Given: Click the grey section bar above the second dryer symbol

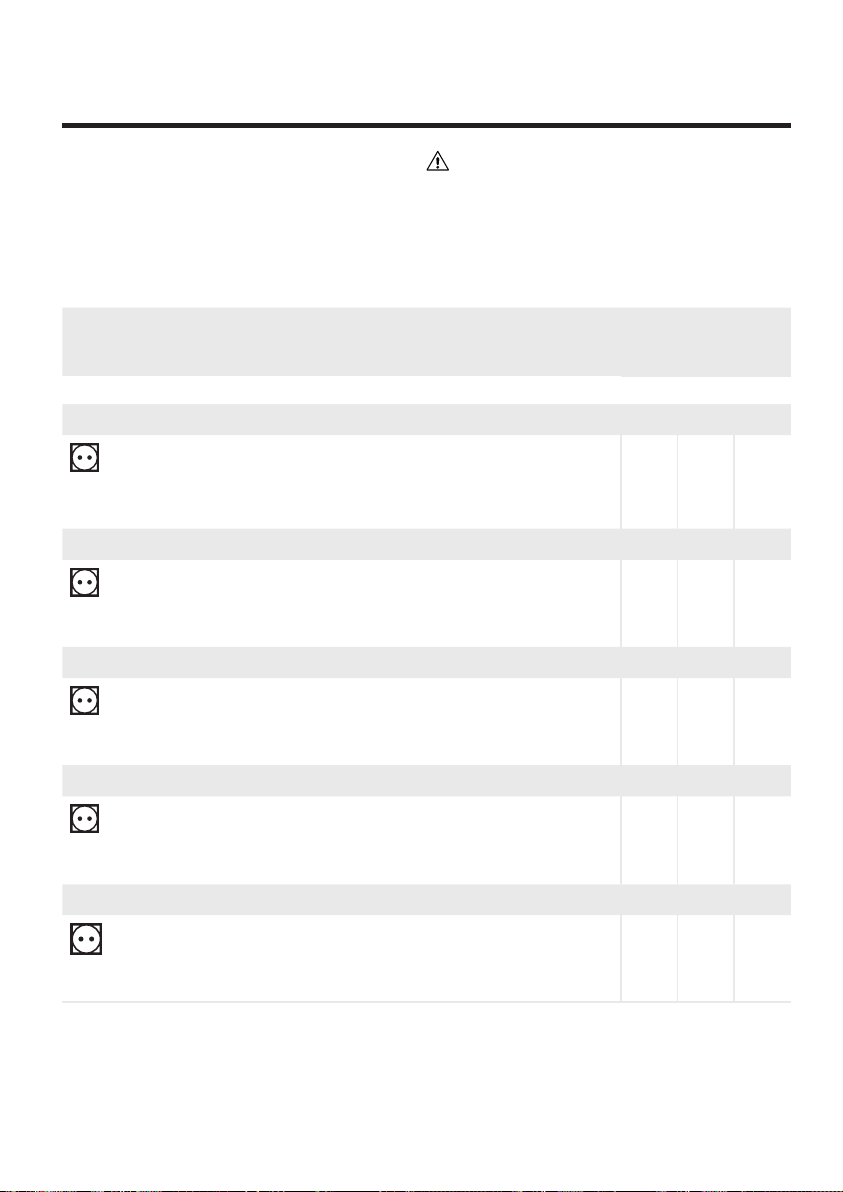Looking at the screenshot, I should click(x=426, y=544).
